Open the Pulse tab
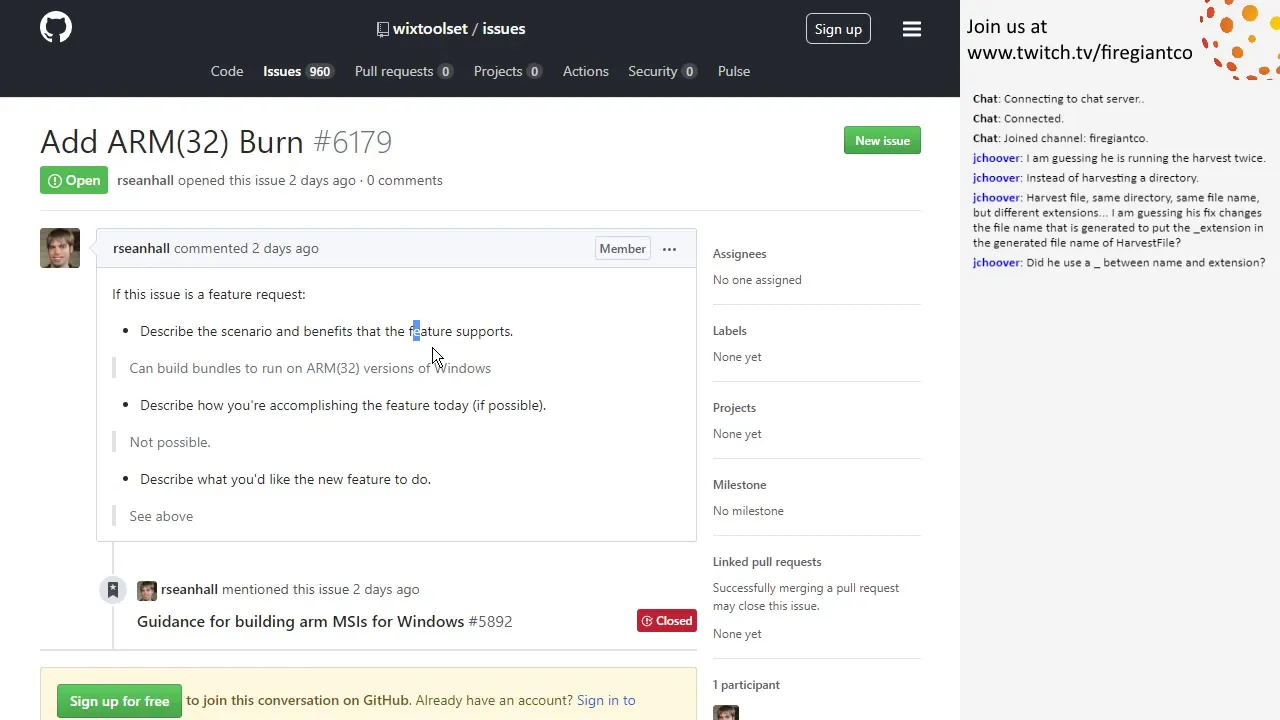The image size is (1280, 720). [734, 71]
